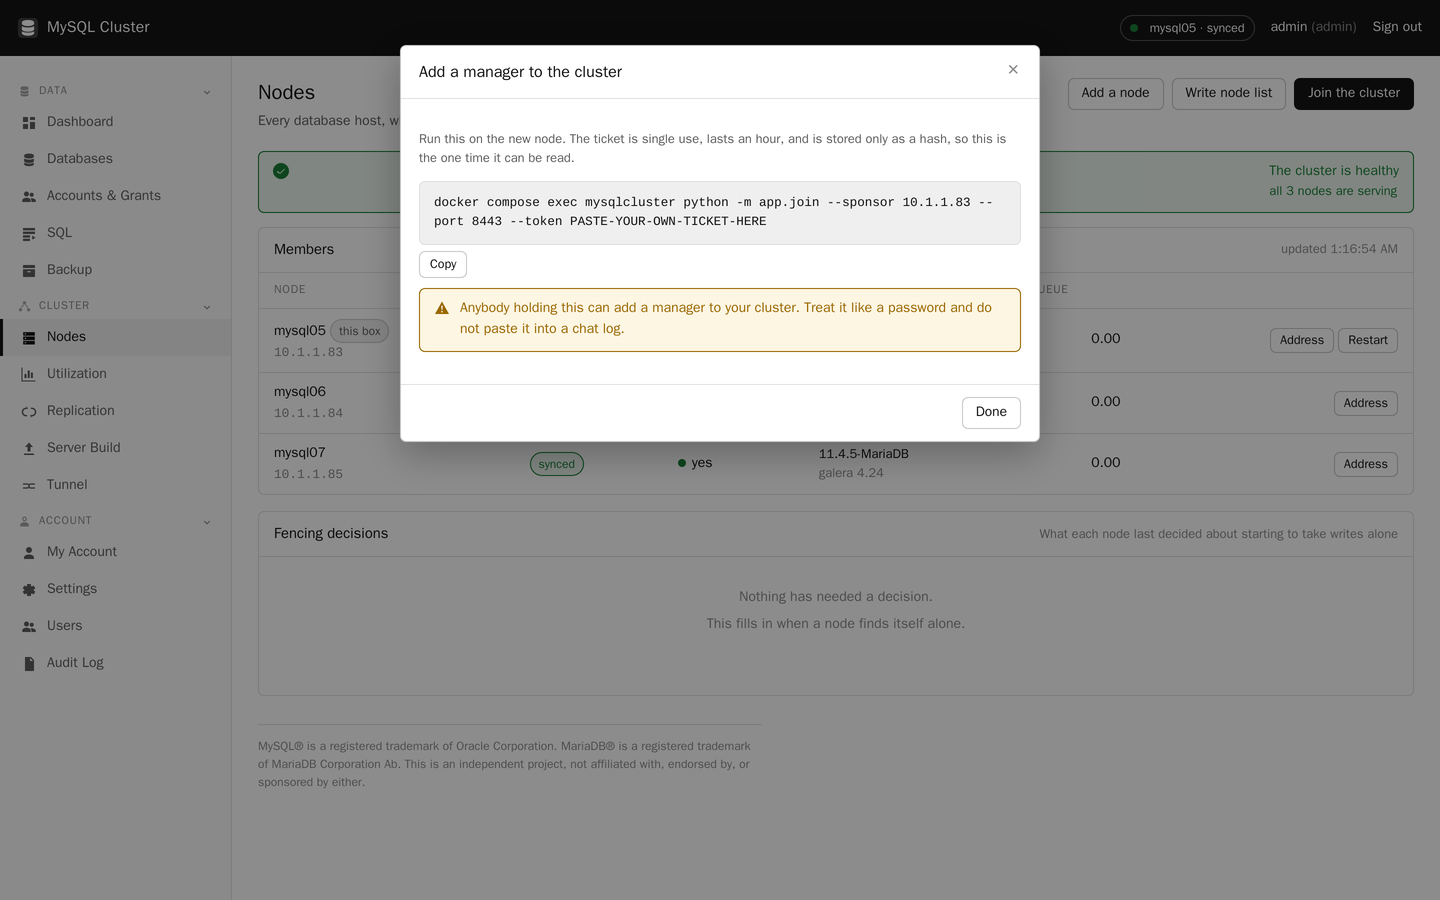Close the Add a manager dialog
This screenshot has width=1440, height=900.
(1013, 70)
